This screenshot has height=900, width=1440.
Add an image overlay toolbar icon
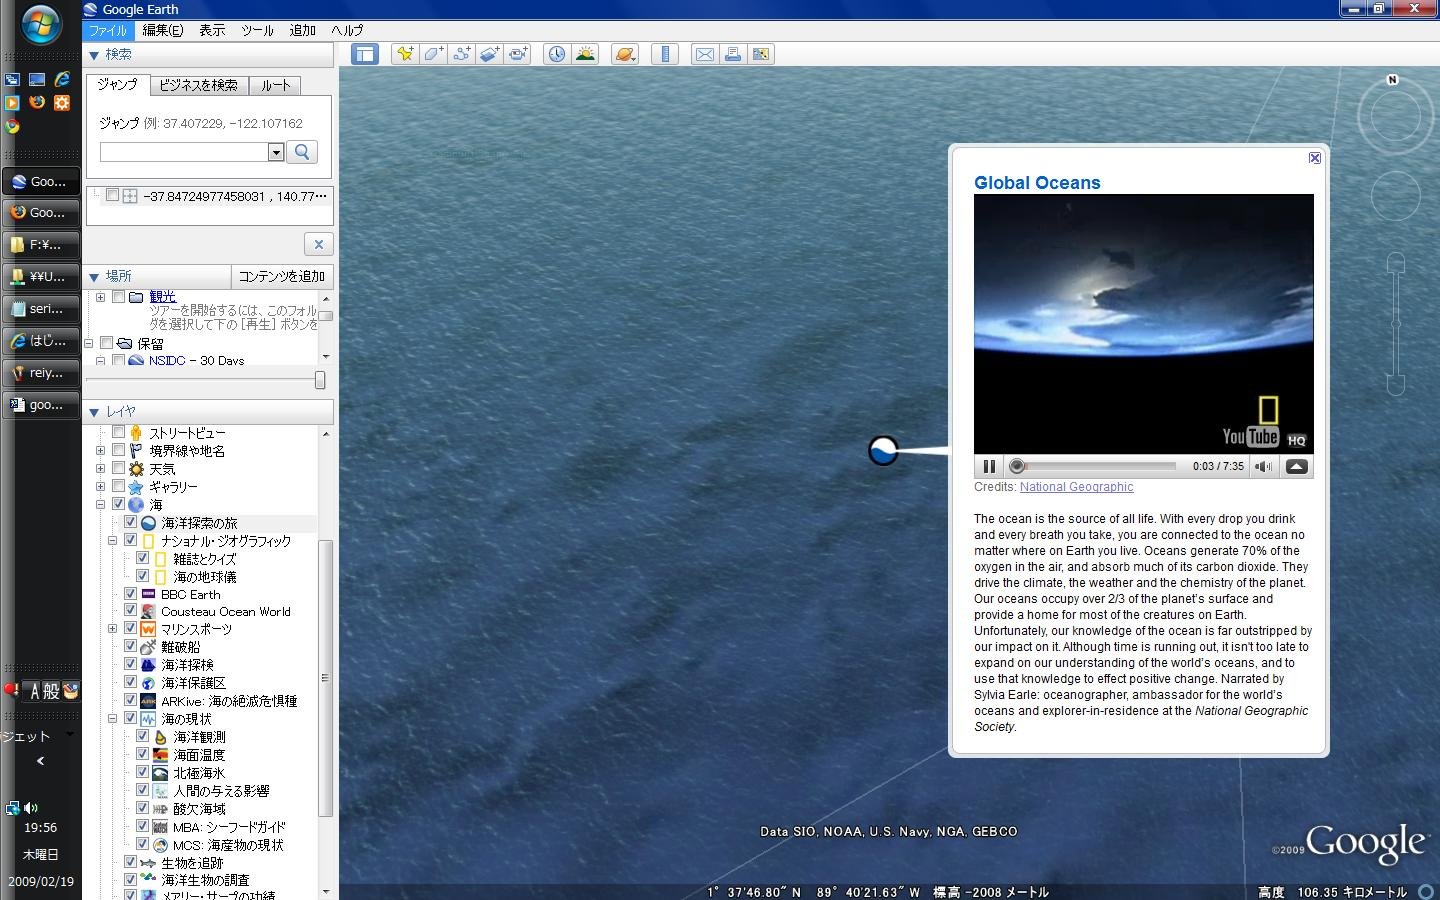489,54
